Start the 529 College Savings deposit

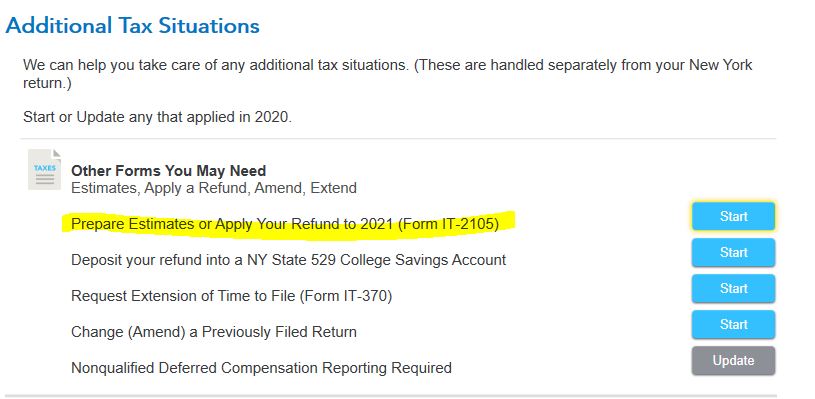tap(733, 252)
